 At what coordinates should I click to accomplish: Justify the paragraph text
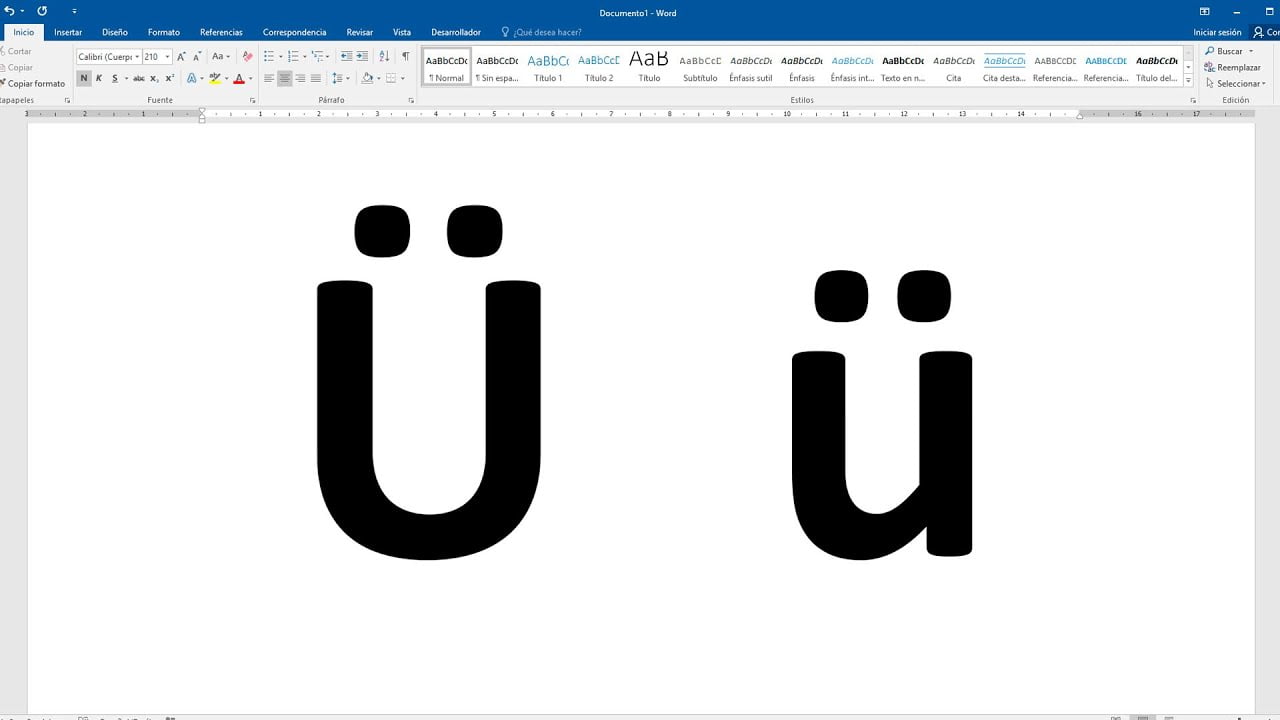coord(316,78)
